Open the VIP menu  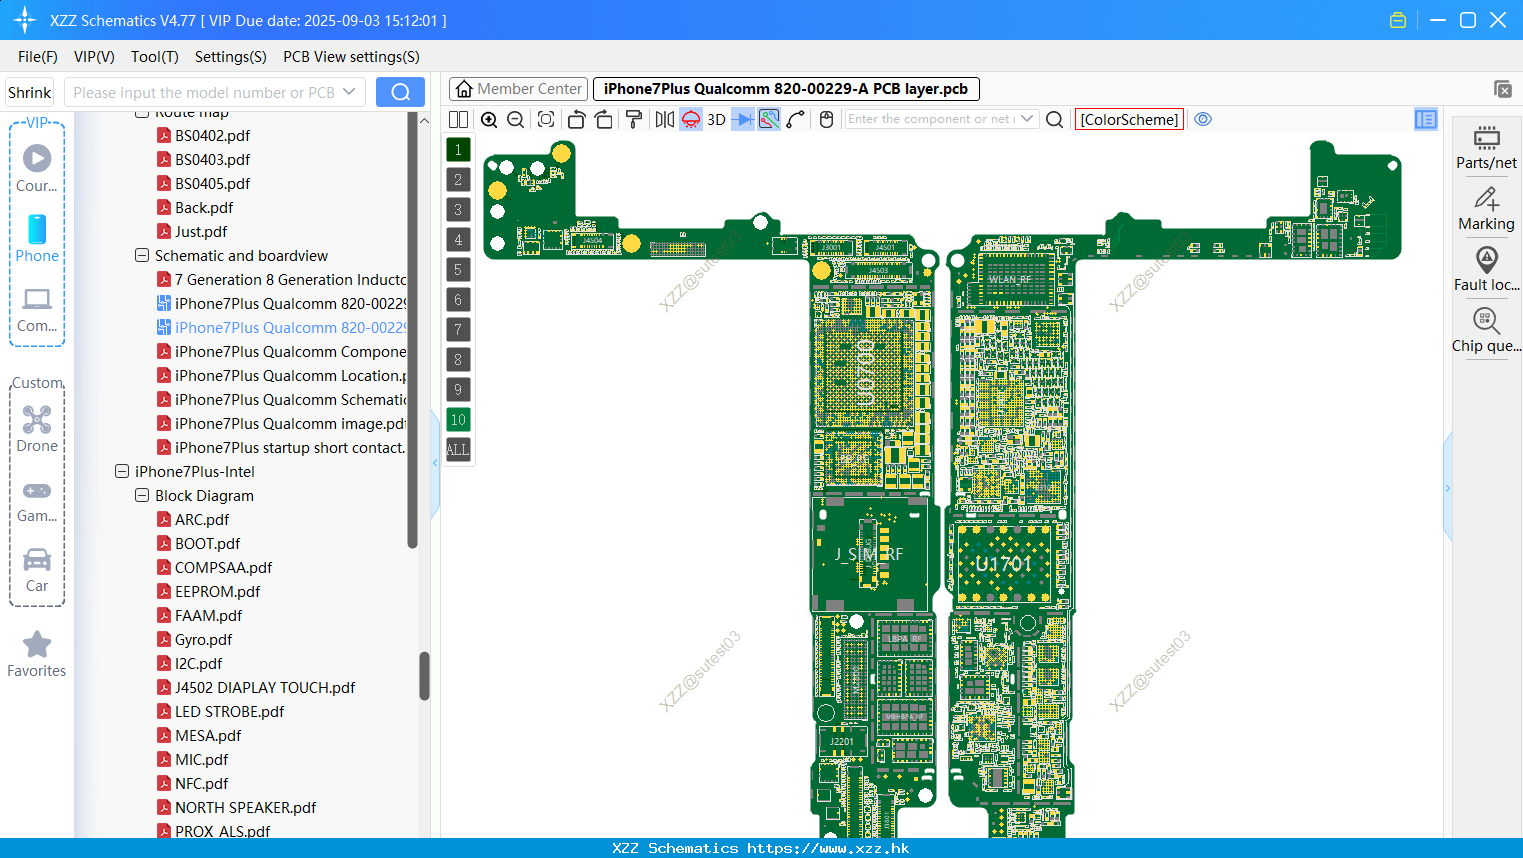click(x=94, y=57)
